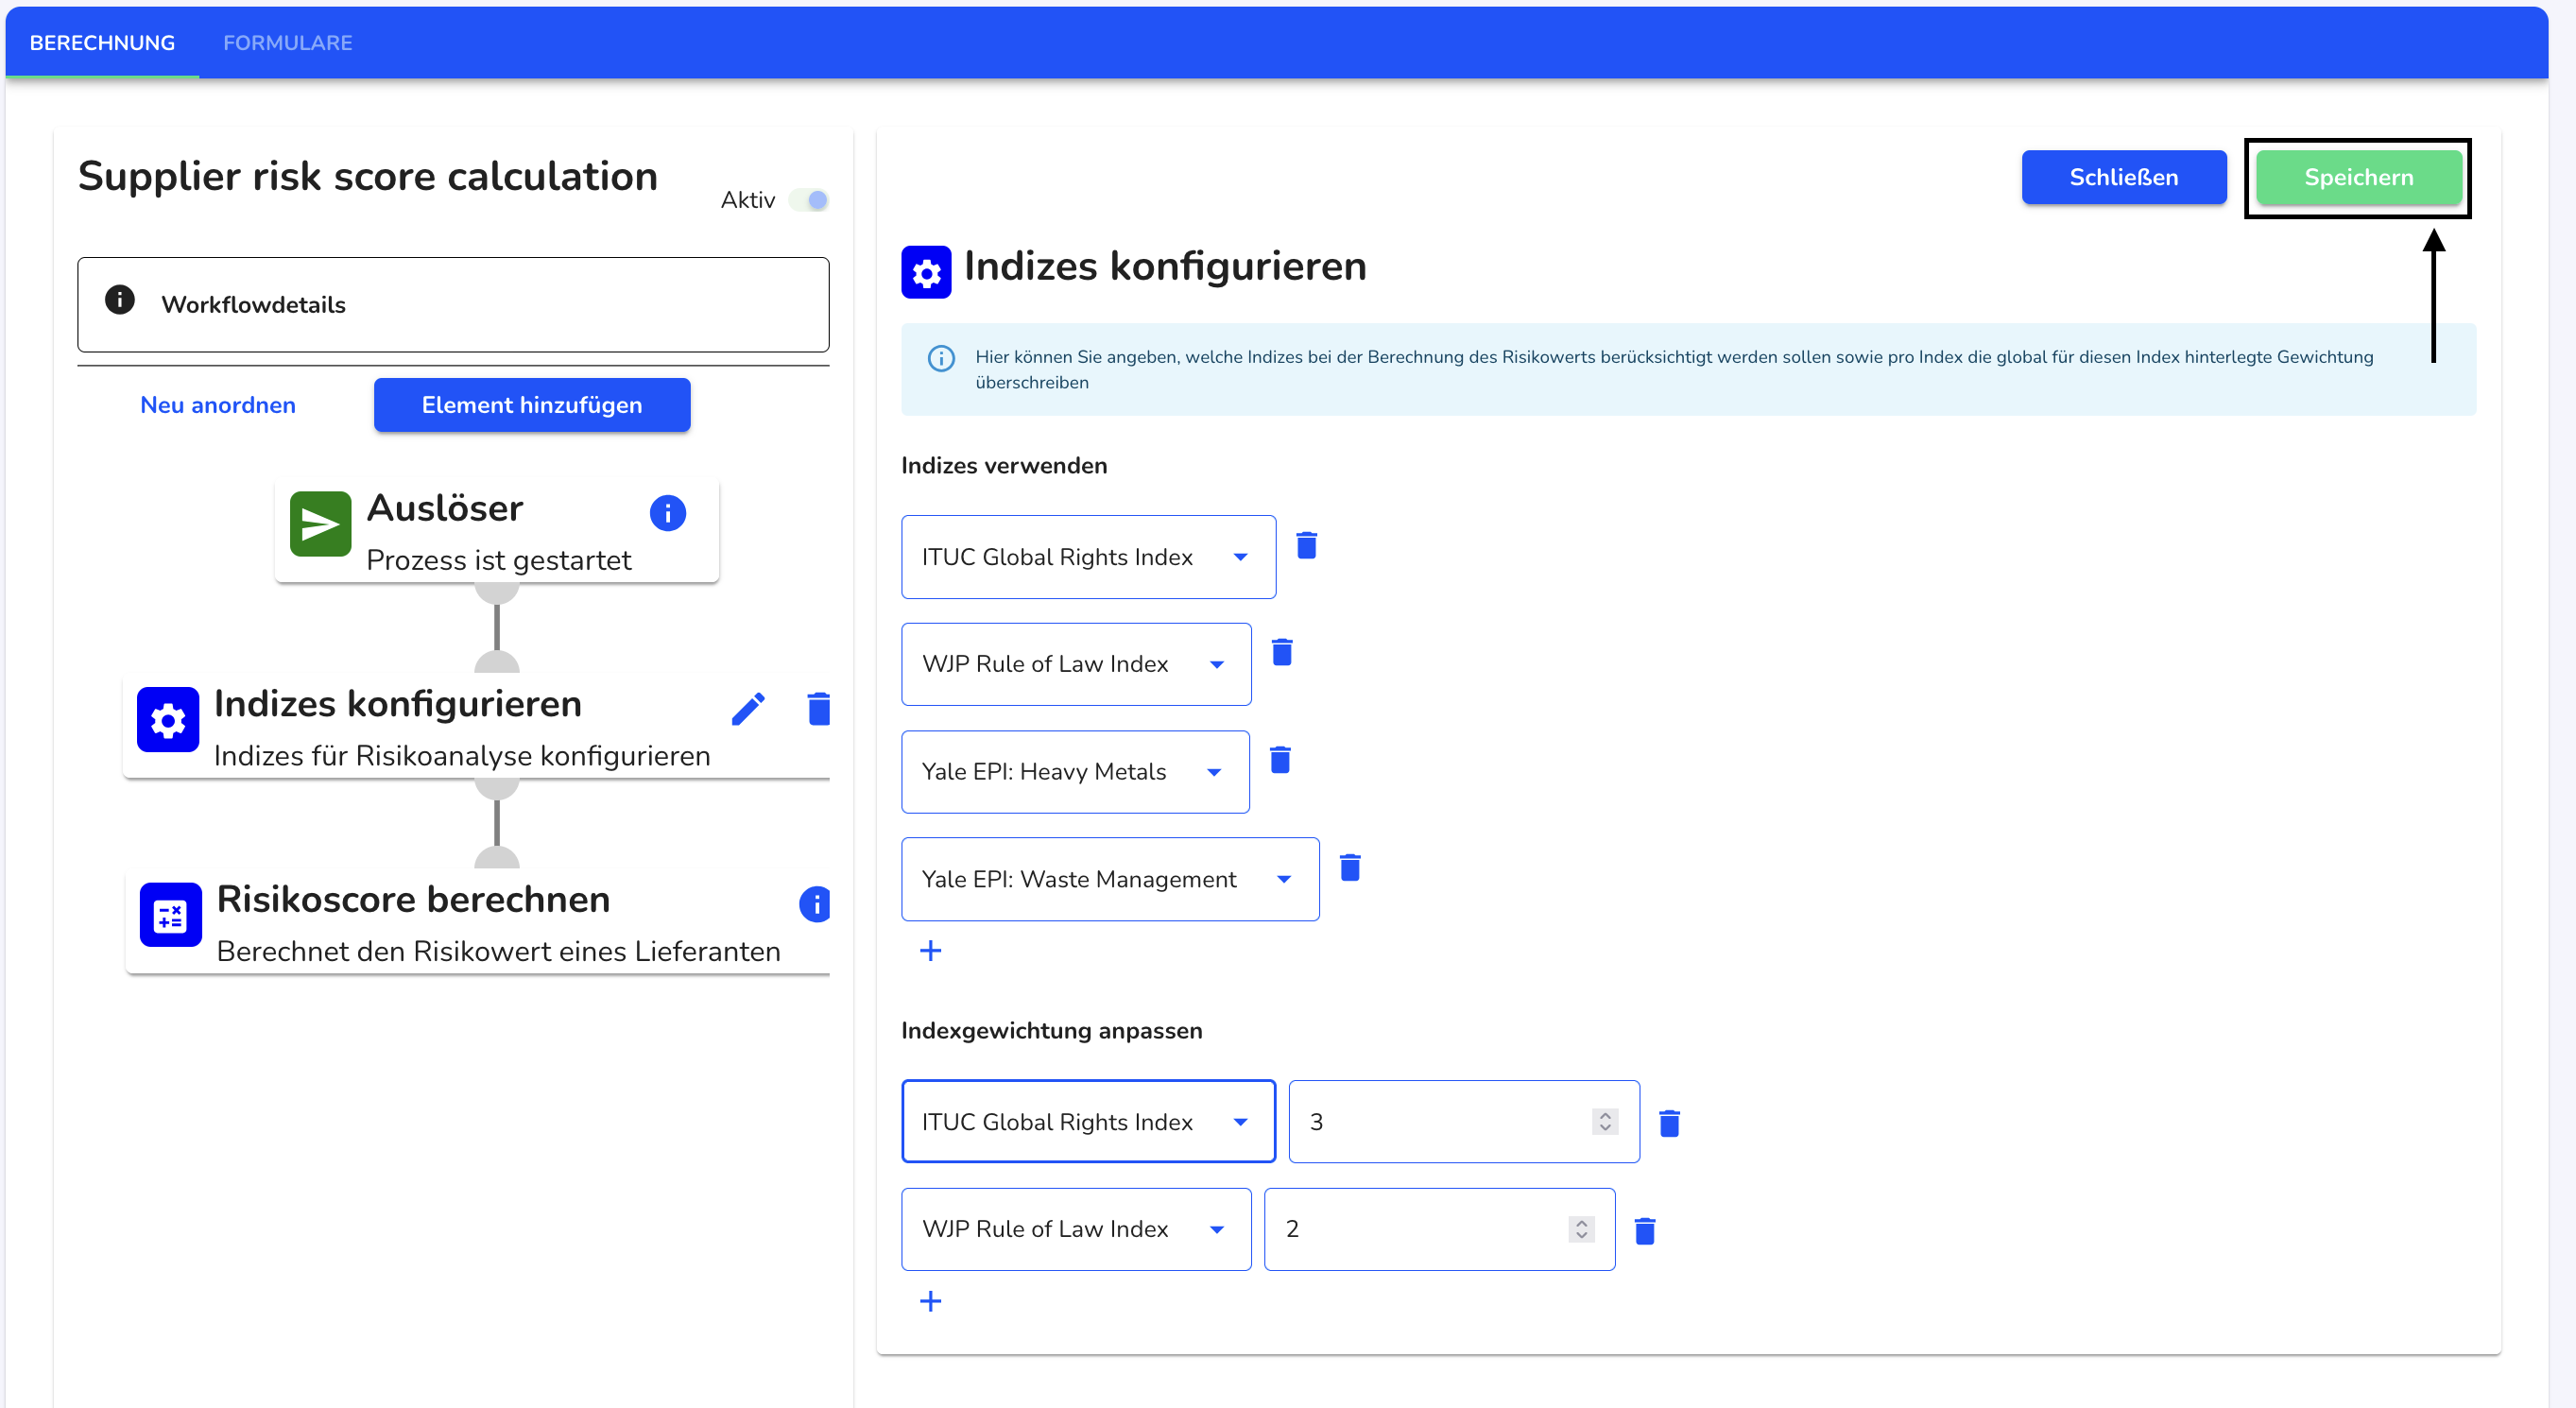Click the weight field showing 3
The image size is (2576, 1408).
pos(1464,1122)
